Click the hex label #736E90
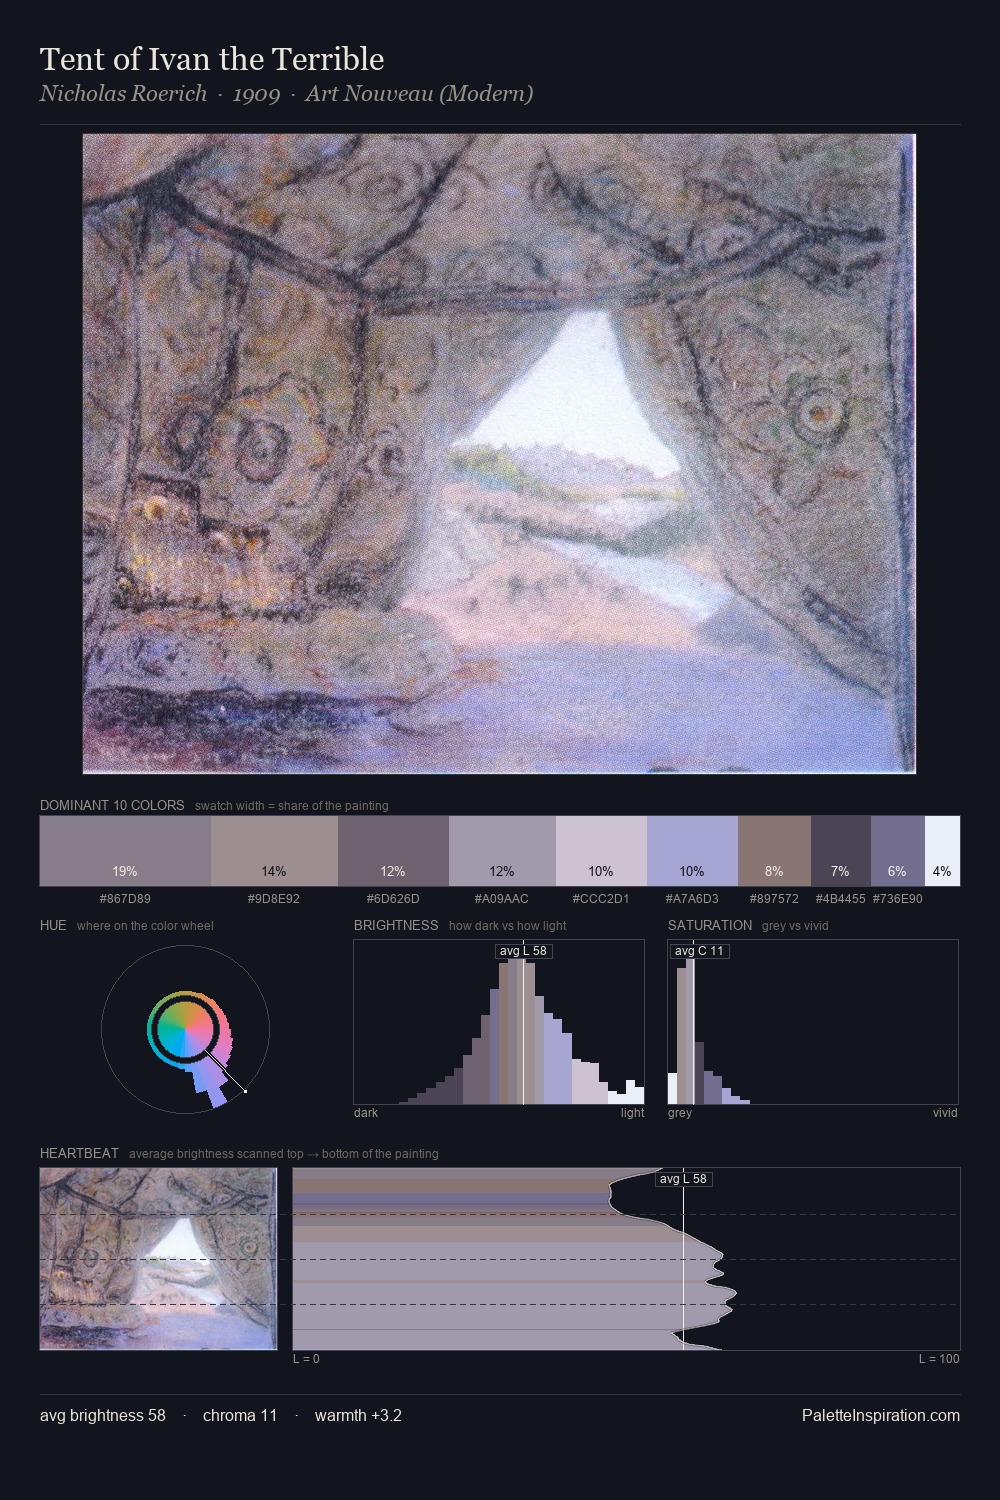 pos(898,899)
